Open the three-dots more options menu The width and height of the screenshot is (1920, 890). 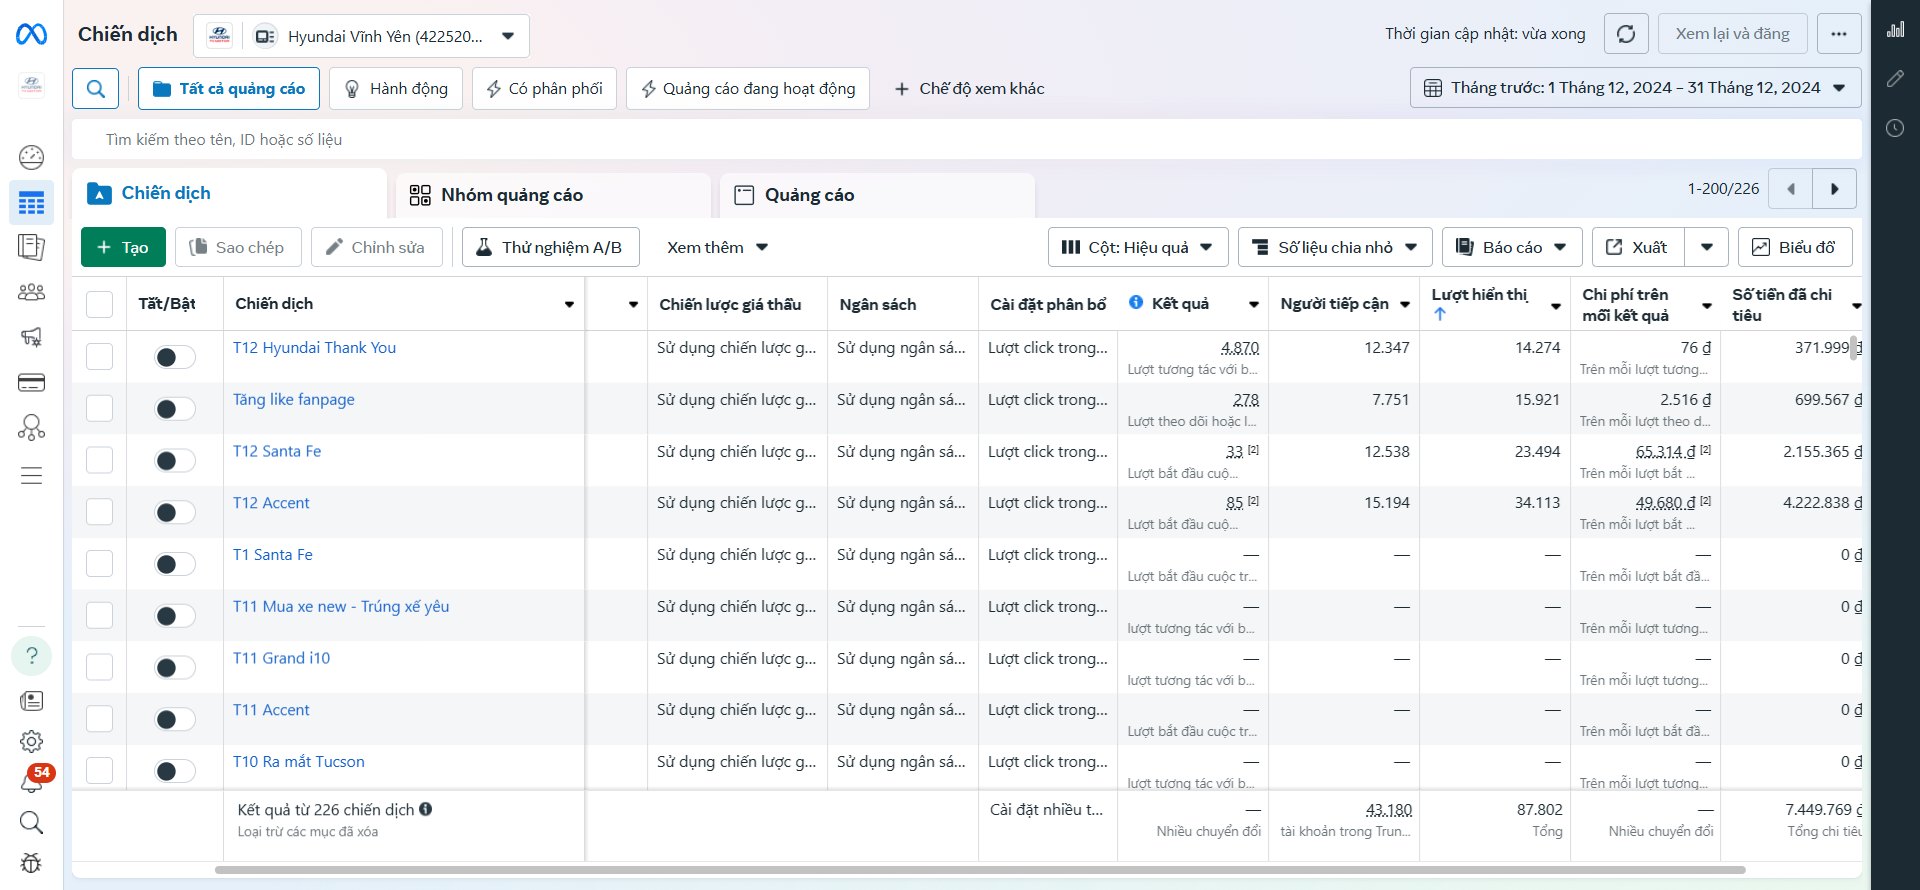(1838, 34)
